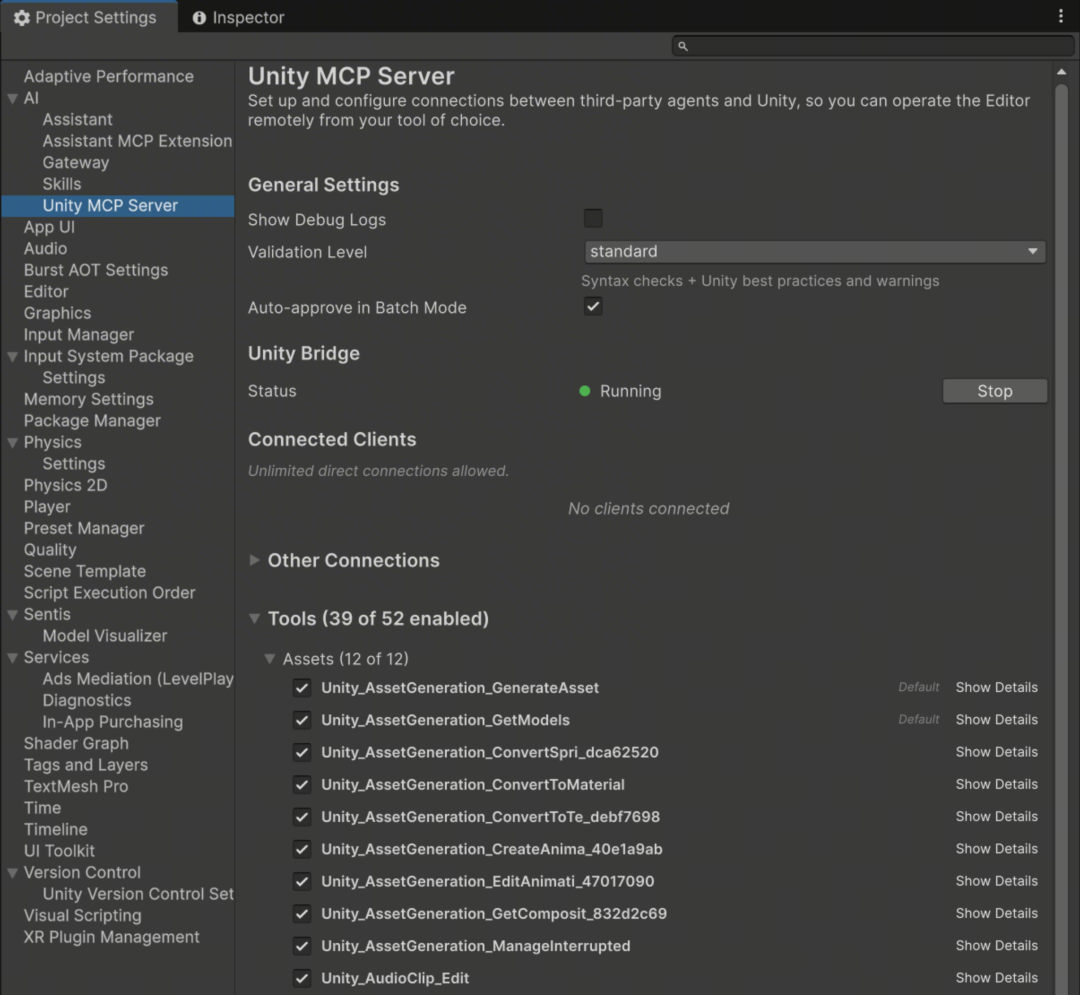Click the Inspector info icon
The width and height of the screenshot is (1080, 995).
(x=199, y=18)
